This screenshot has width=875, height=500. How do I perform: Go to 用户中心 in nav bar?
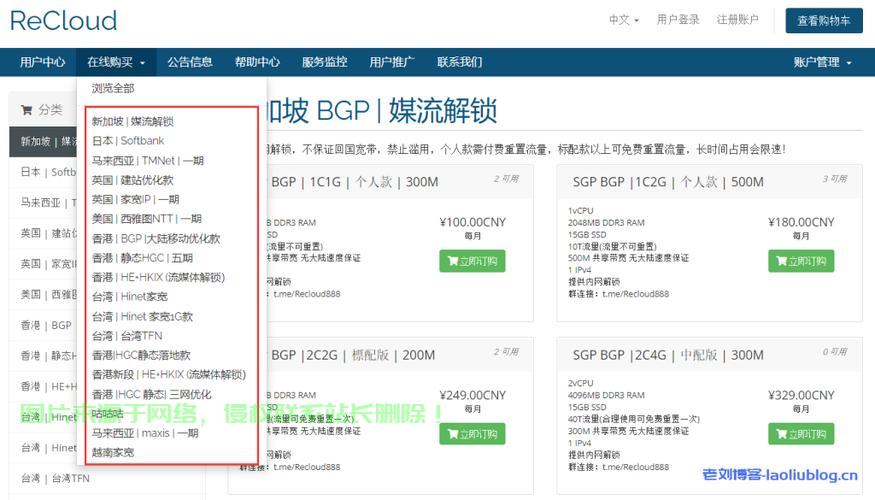pyautogui.click(x=42, y=62)
